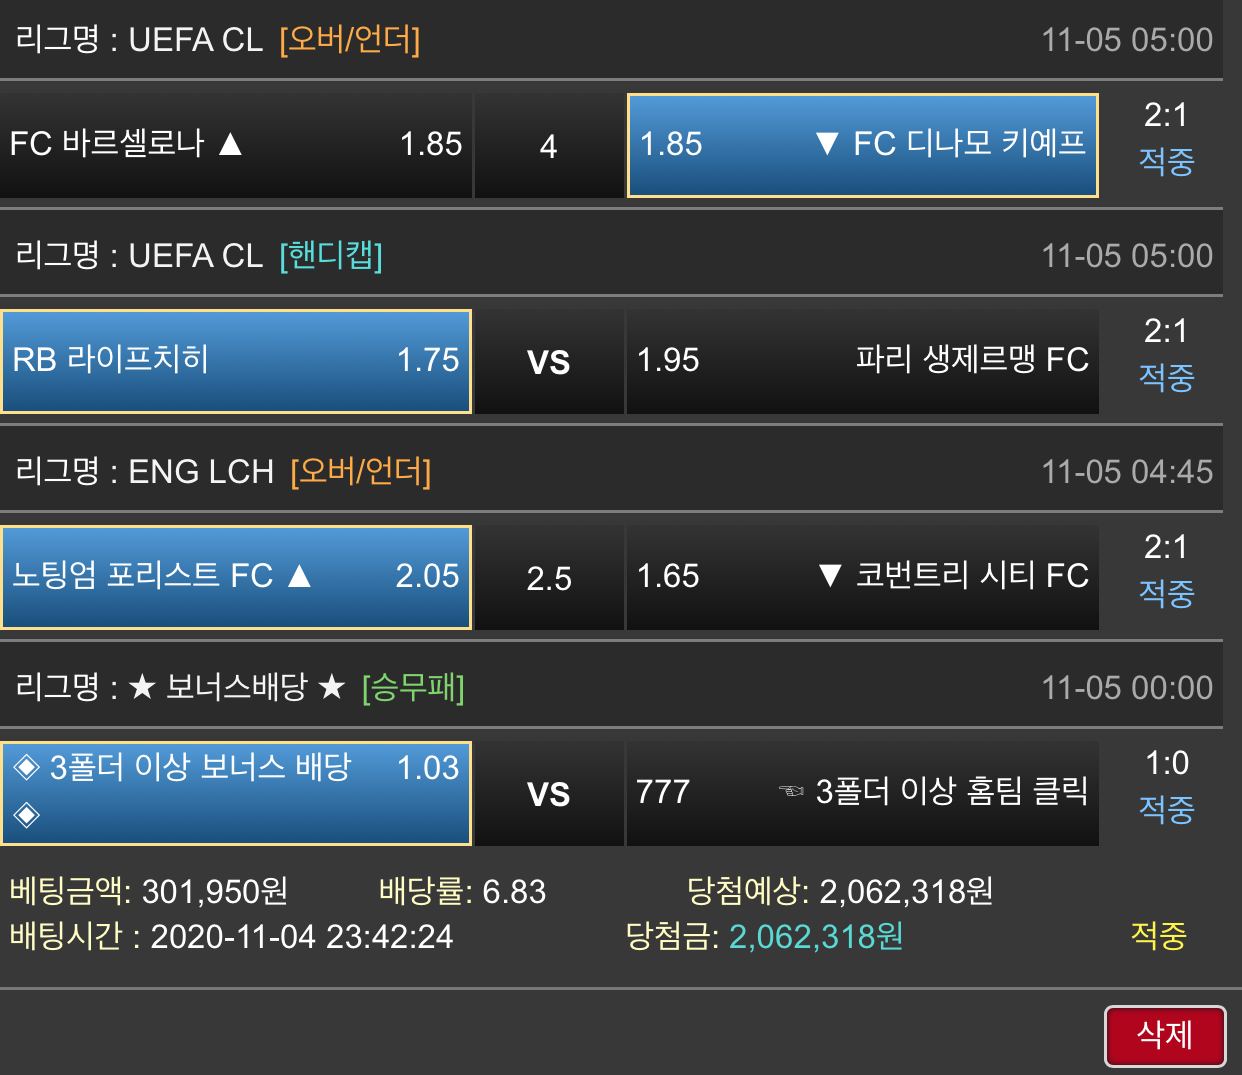Click the red 삭제 delete button

[x=1165, y=1035]
